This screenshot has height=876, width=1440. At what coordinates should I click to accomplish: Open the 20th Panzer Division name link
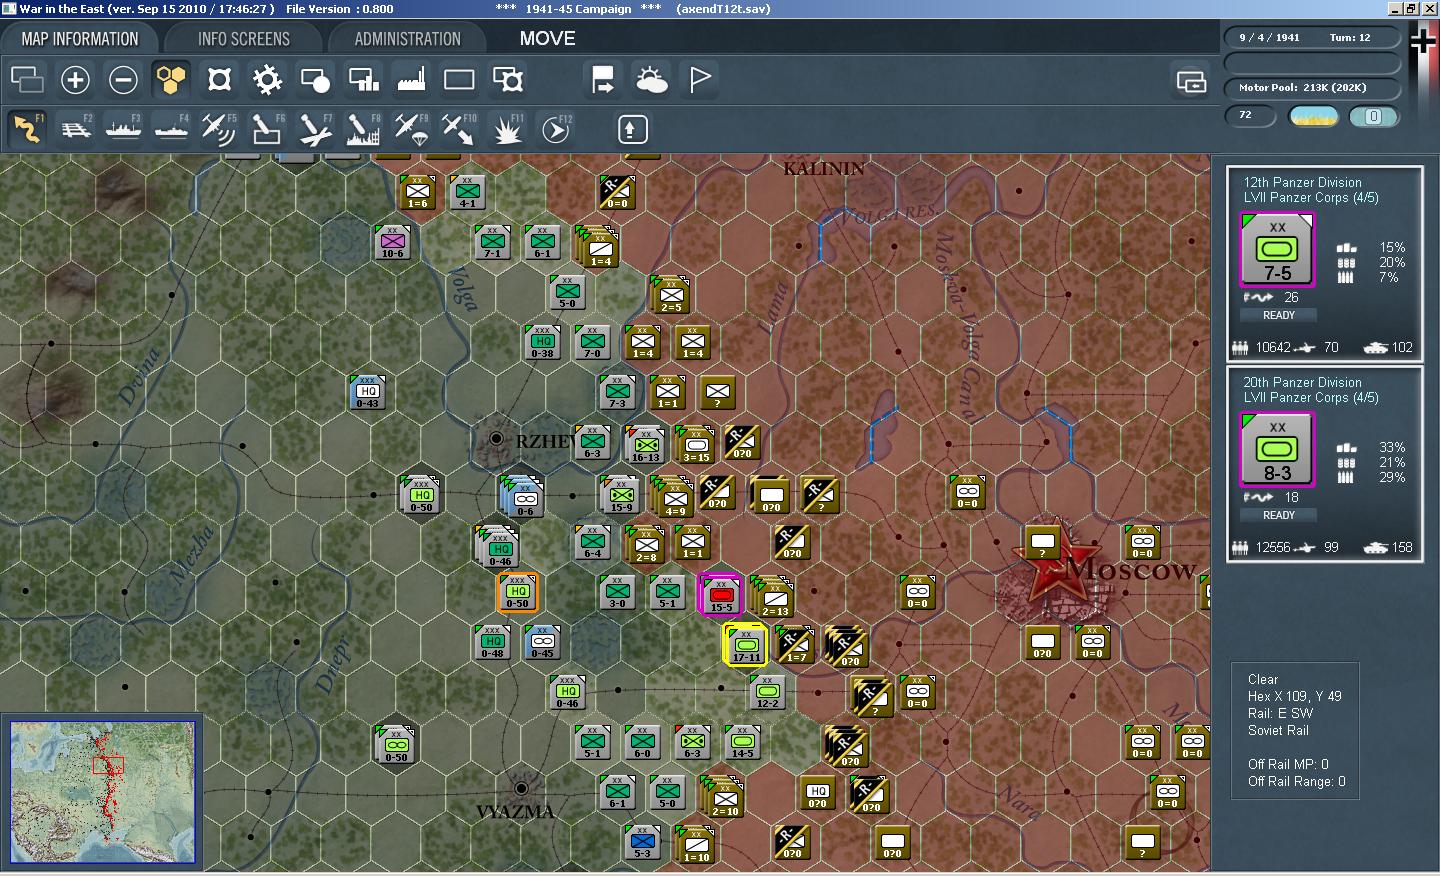click(x=1302, y=382)
